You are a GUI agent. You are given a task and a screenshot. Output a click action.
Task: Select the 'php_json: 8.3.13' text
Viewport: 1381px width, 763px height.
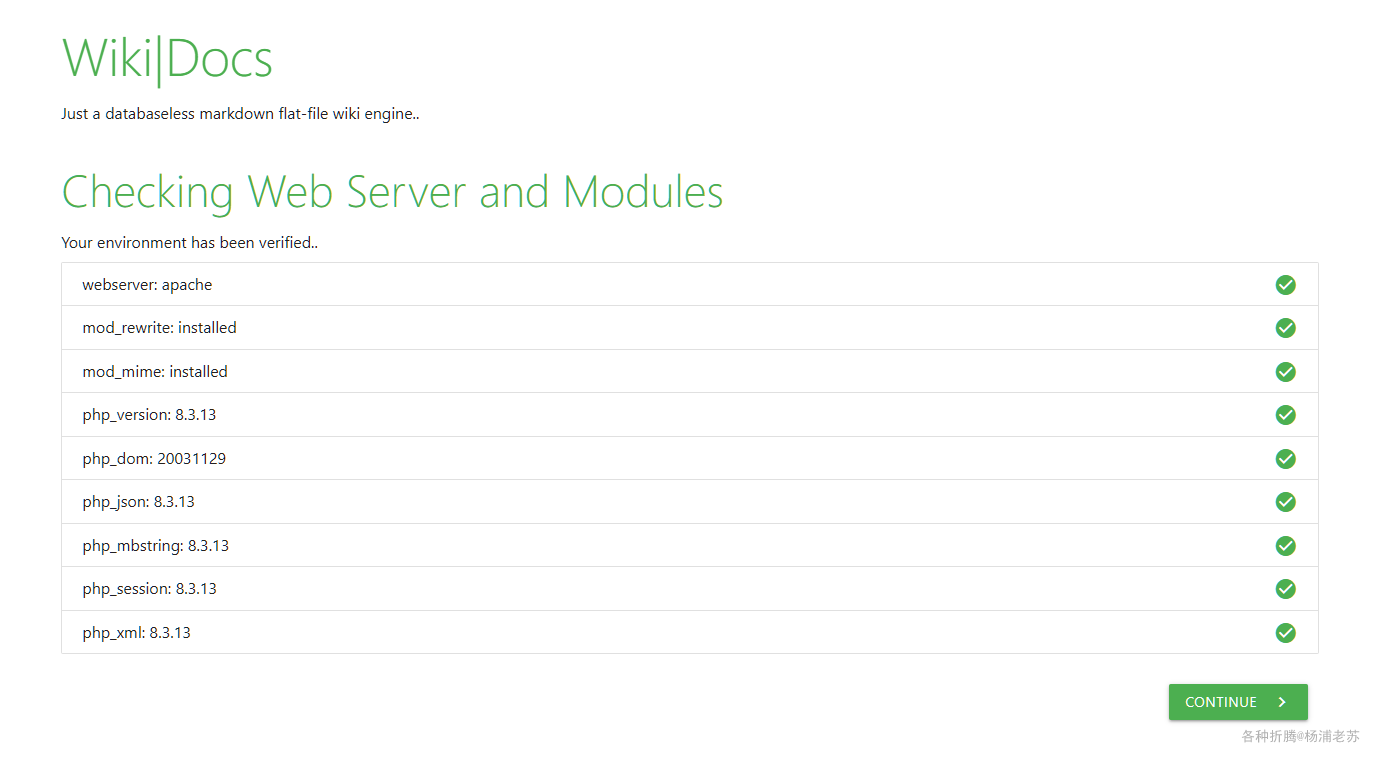pyautogui.click(x=138, y=502)
